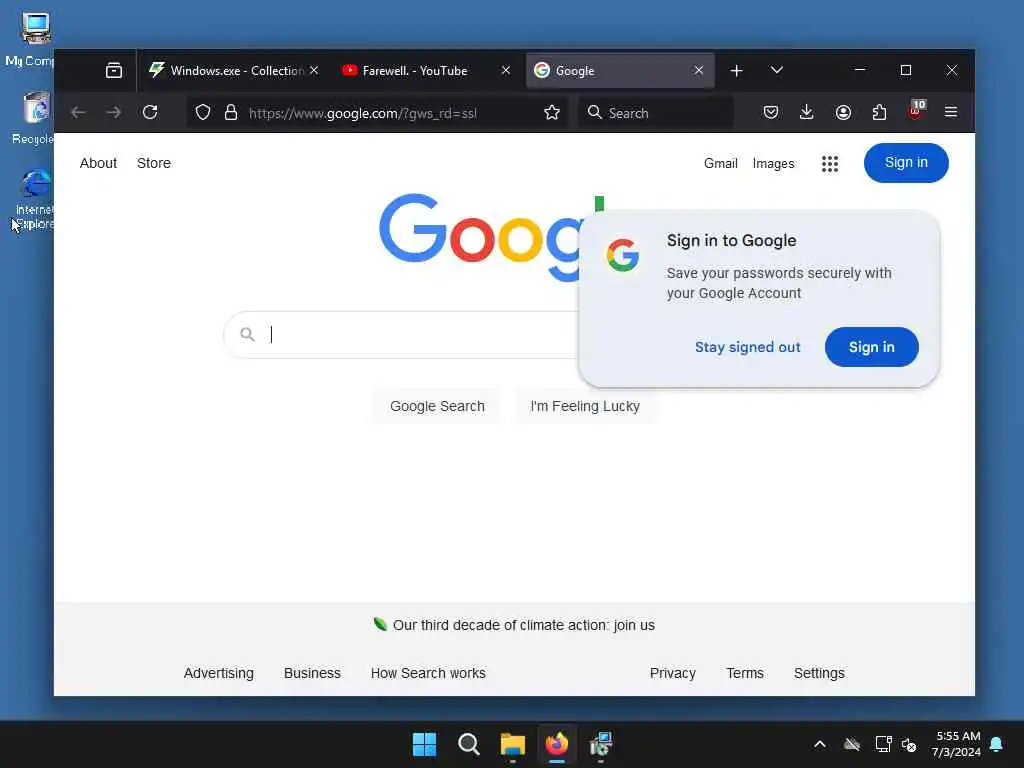Open File Explorer from taskbar
Image resolution: width=1024 pixels, height=768 pixels.
[x=513, y=744]
